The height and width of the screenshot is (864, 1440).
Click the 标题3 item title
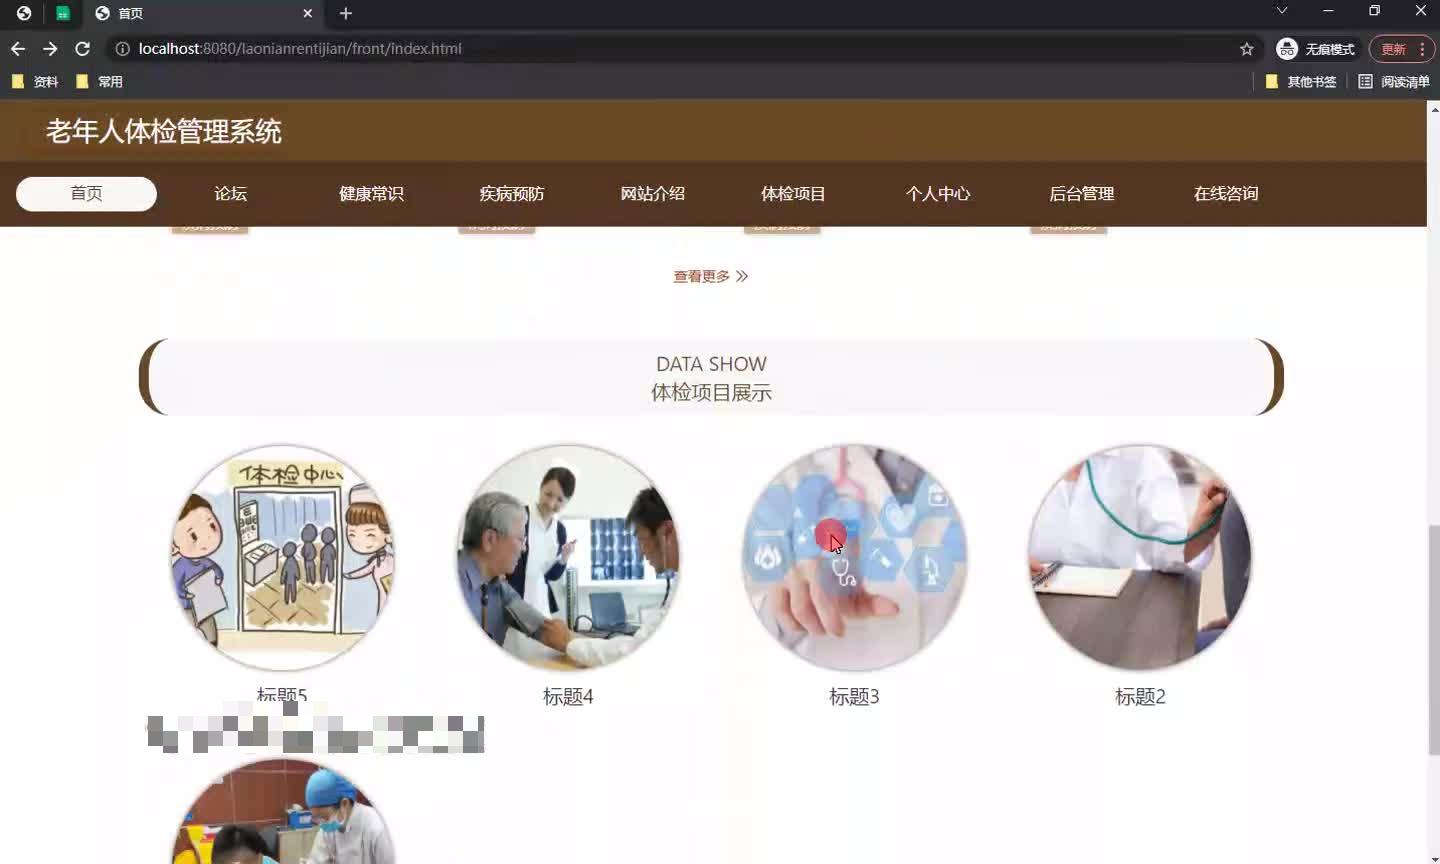pyautogui.click(x=854, y=697)
